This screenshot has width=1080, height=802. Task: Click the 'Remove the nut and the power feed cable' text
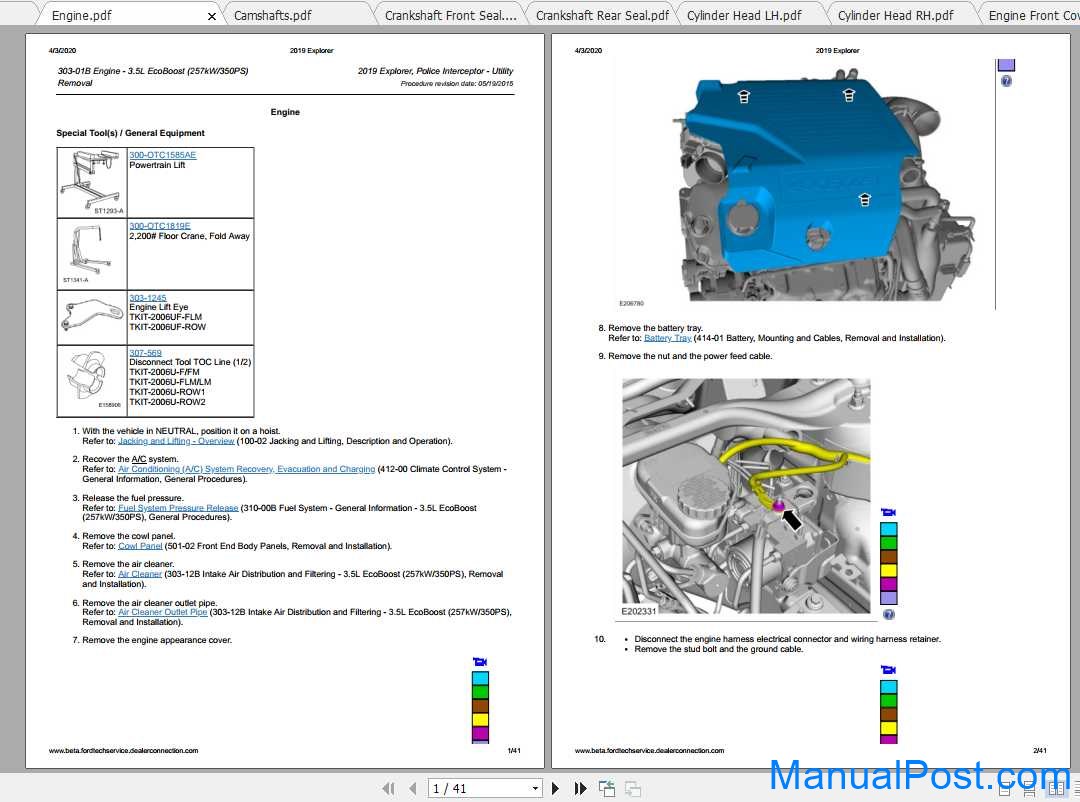pyautogui.click(x=690, y=356)
